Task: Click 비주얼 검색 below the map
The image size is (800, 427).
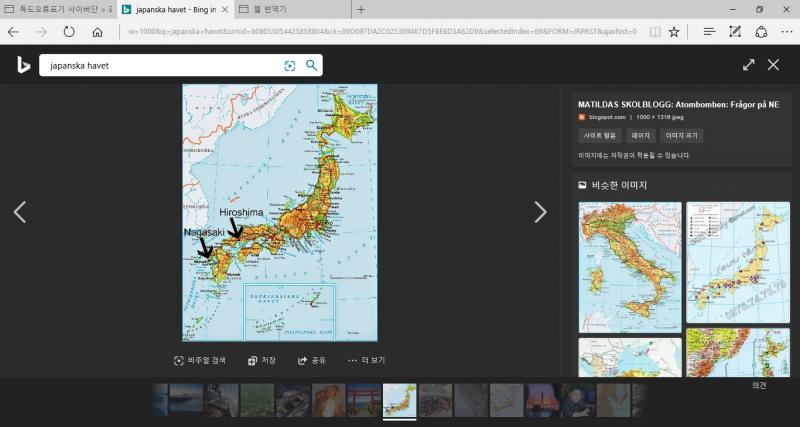Action: (x=200, y=360)
